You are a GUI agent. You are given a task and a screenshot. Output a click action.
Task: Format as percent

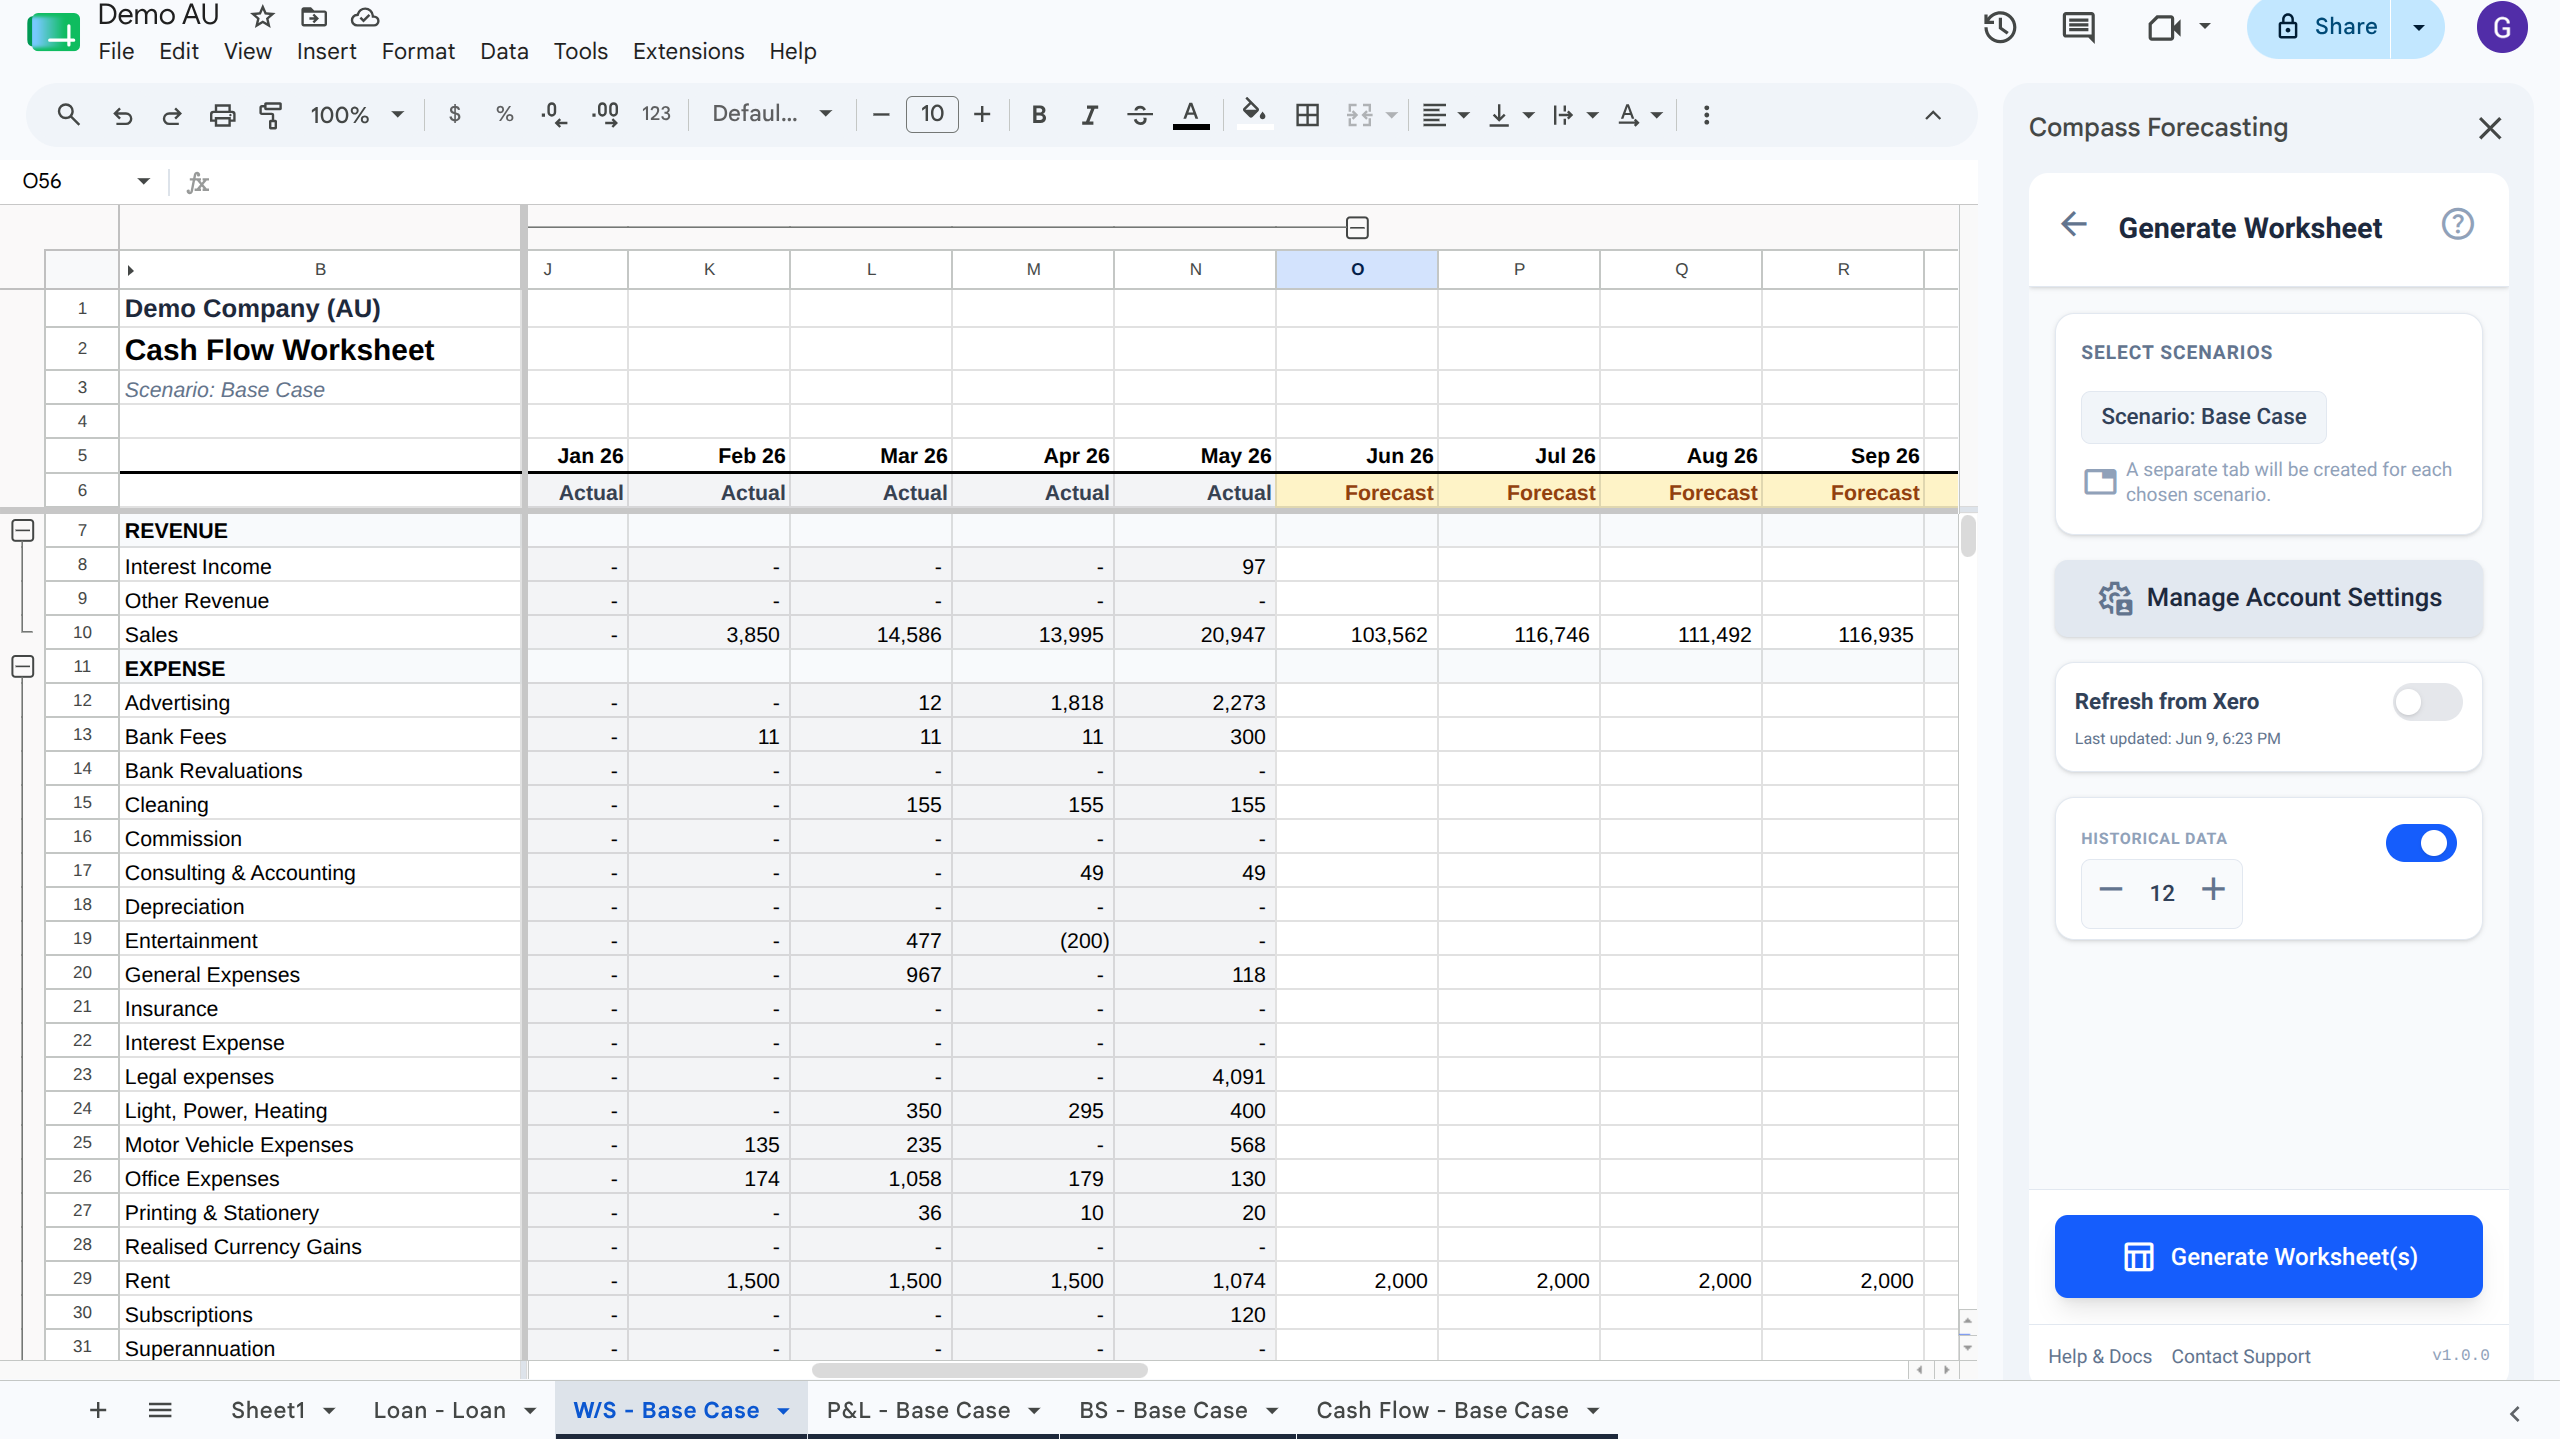coord(505,115)
